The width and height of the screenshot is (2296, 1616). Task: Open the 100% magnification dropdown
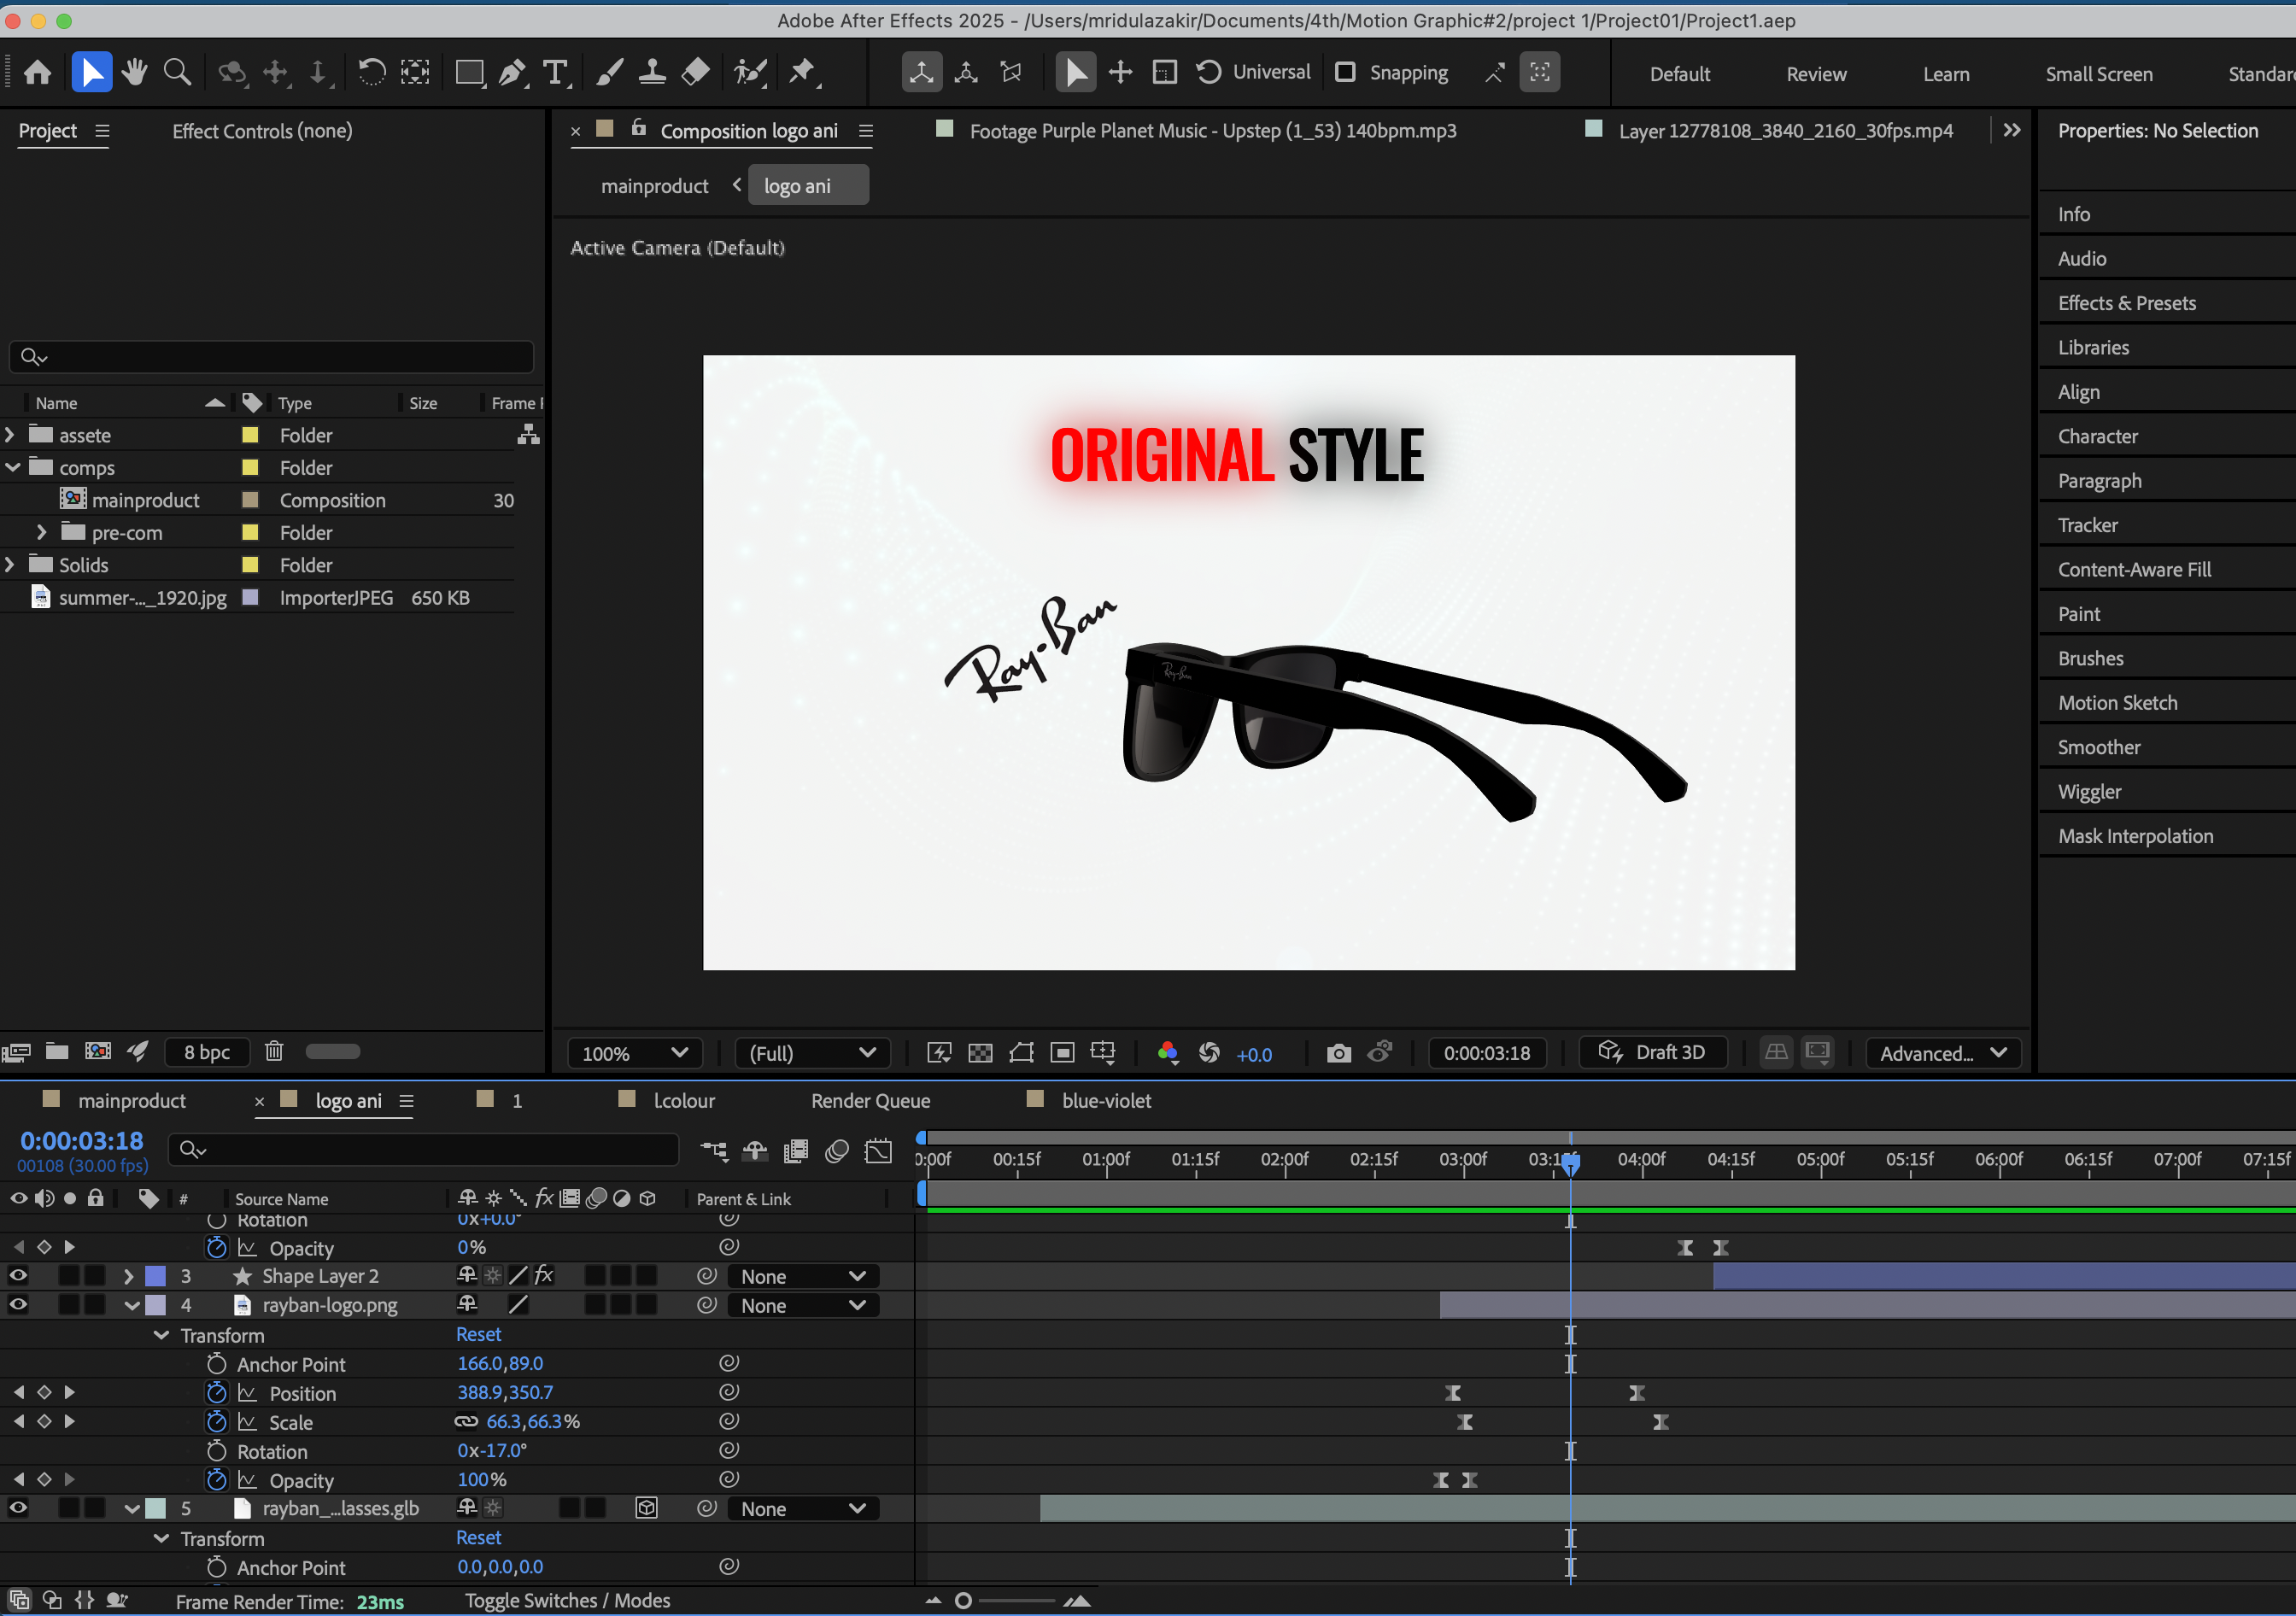634,1053
